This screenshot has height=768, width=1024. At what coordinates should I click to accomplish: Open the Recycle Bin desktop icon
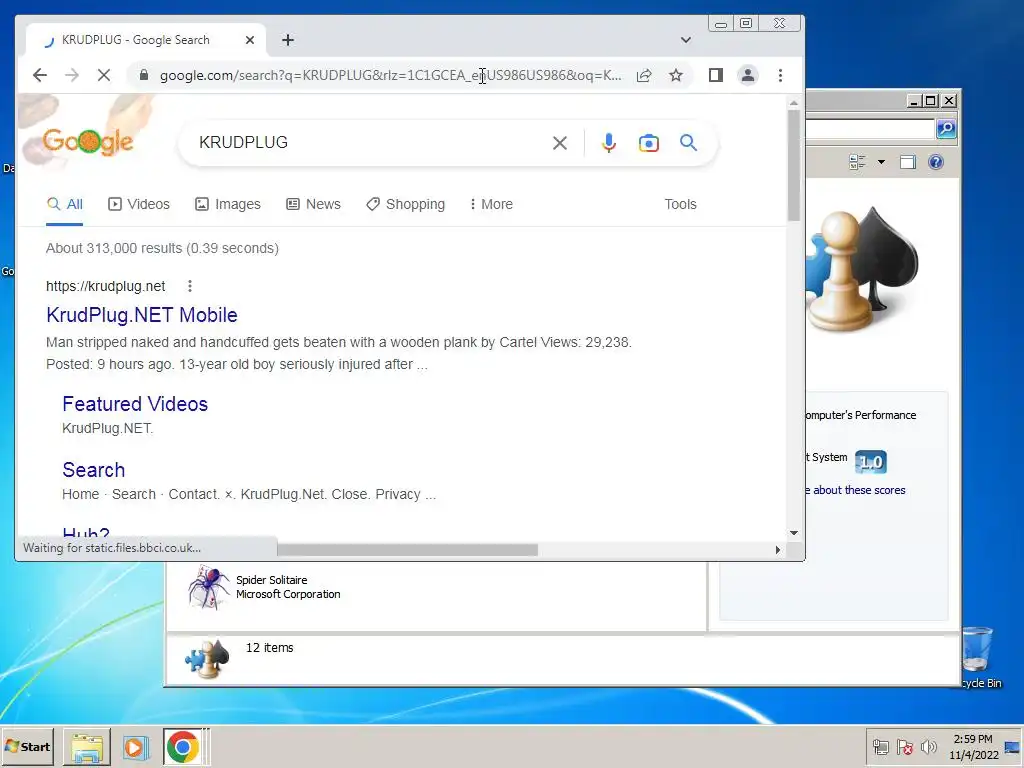pos(978,657)
